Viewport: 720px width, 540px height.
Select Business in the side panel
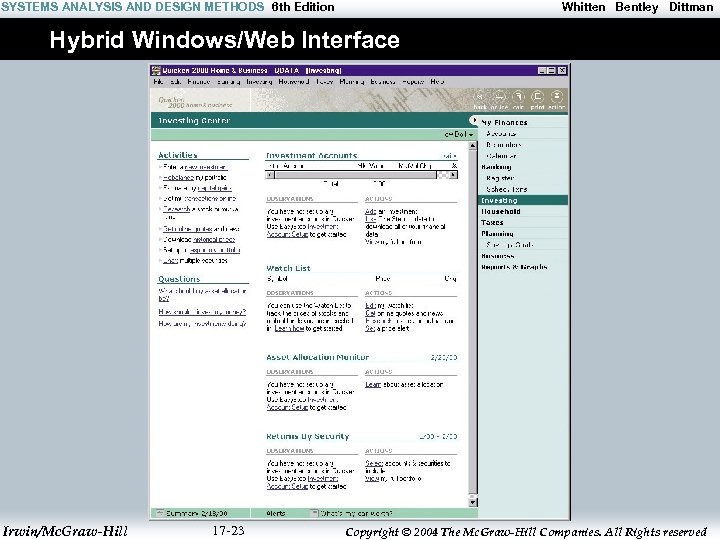coord(497,256)
